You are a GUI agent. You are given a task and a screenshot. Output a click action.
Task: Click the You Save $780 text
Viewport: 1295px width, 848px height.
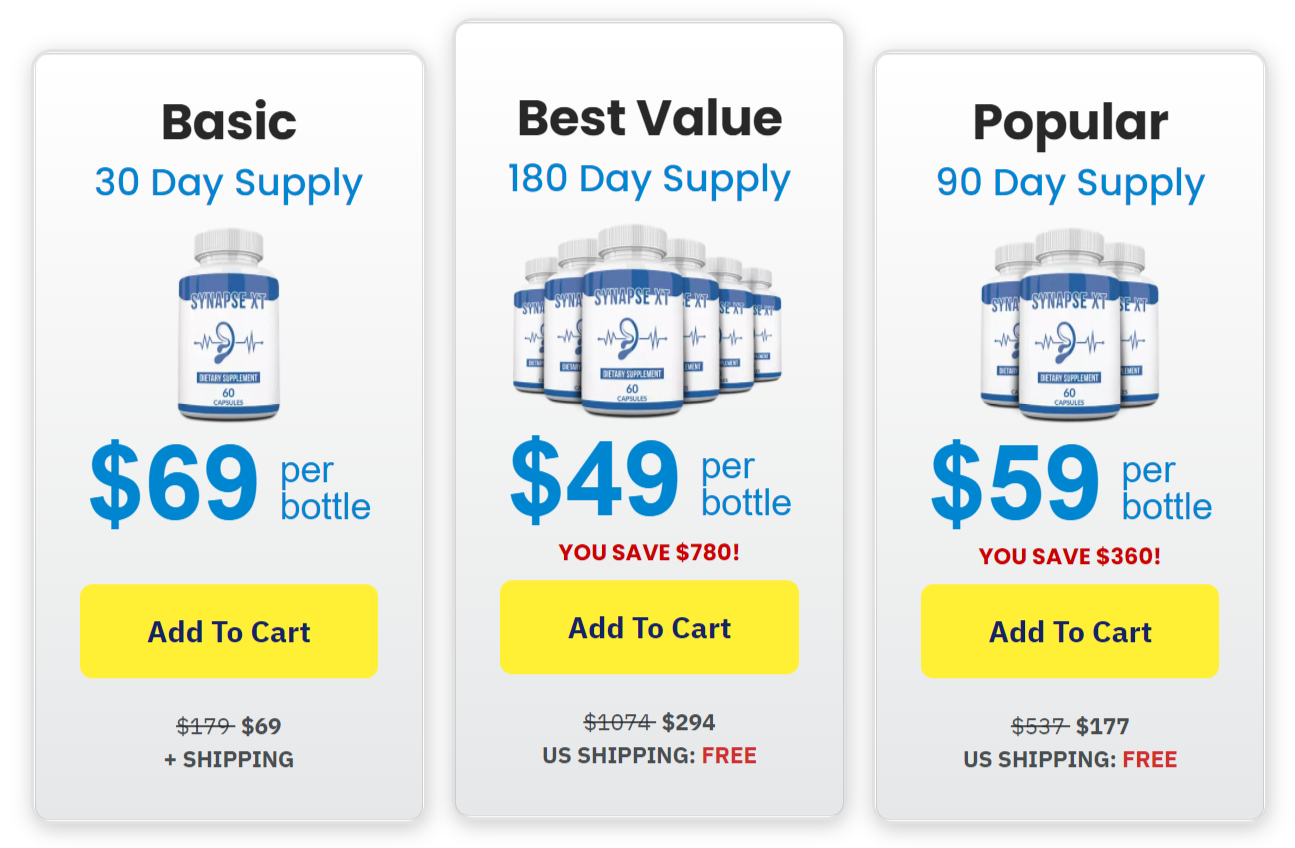click(649, 552)
